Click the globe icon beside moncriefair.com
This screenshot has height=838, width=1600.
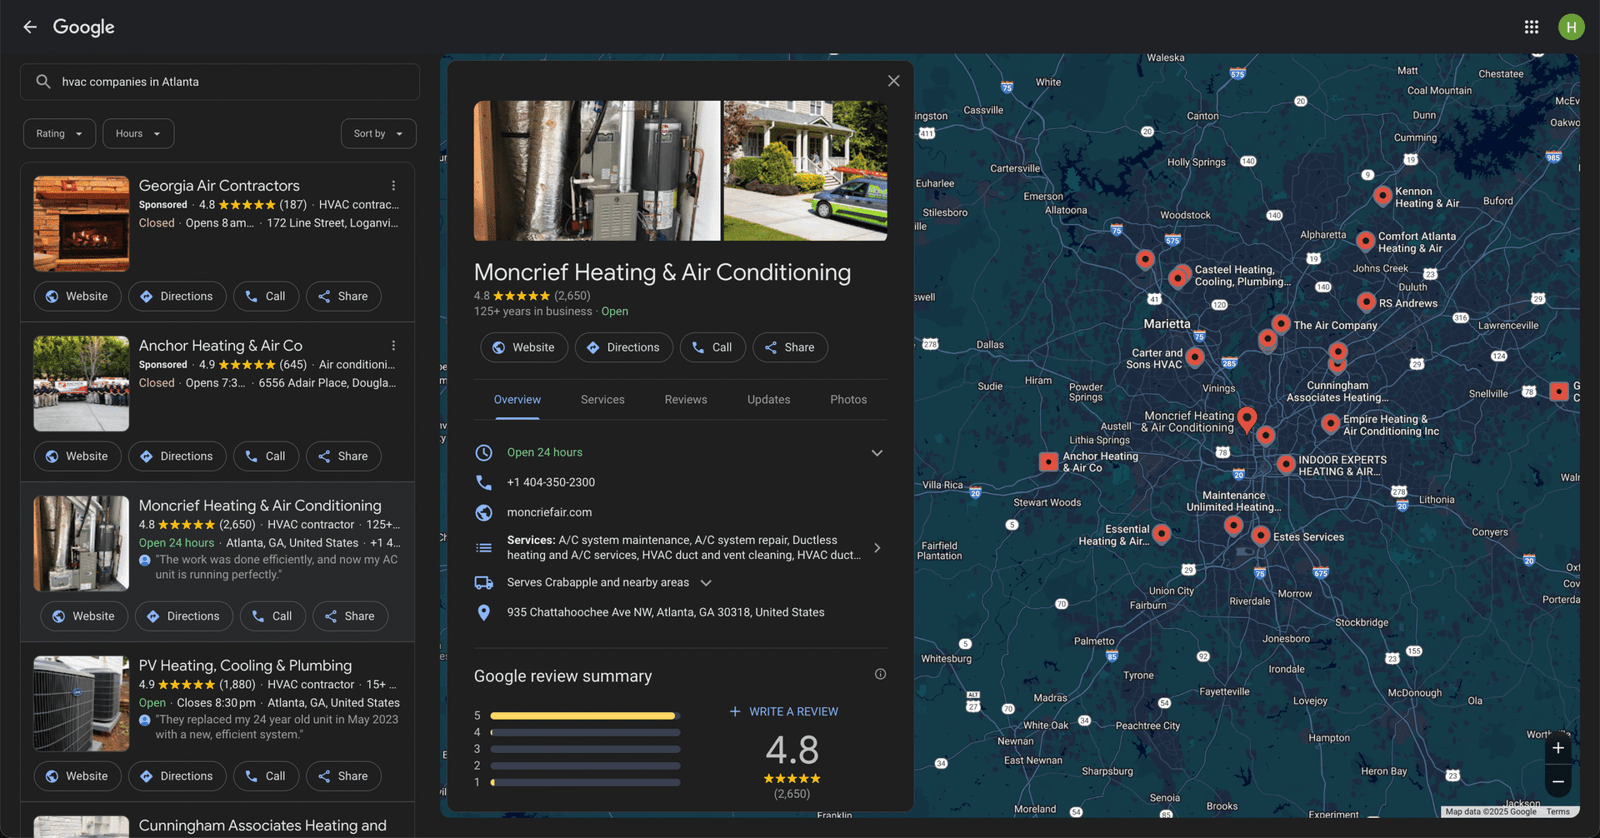pyautogui.click(x=484, y=512)
